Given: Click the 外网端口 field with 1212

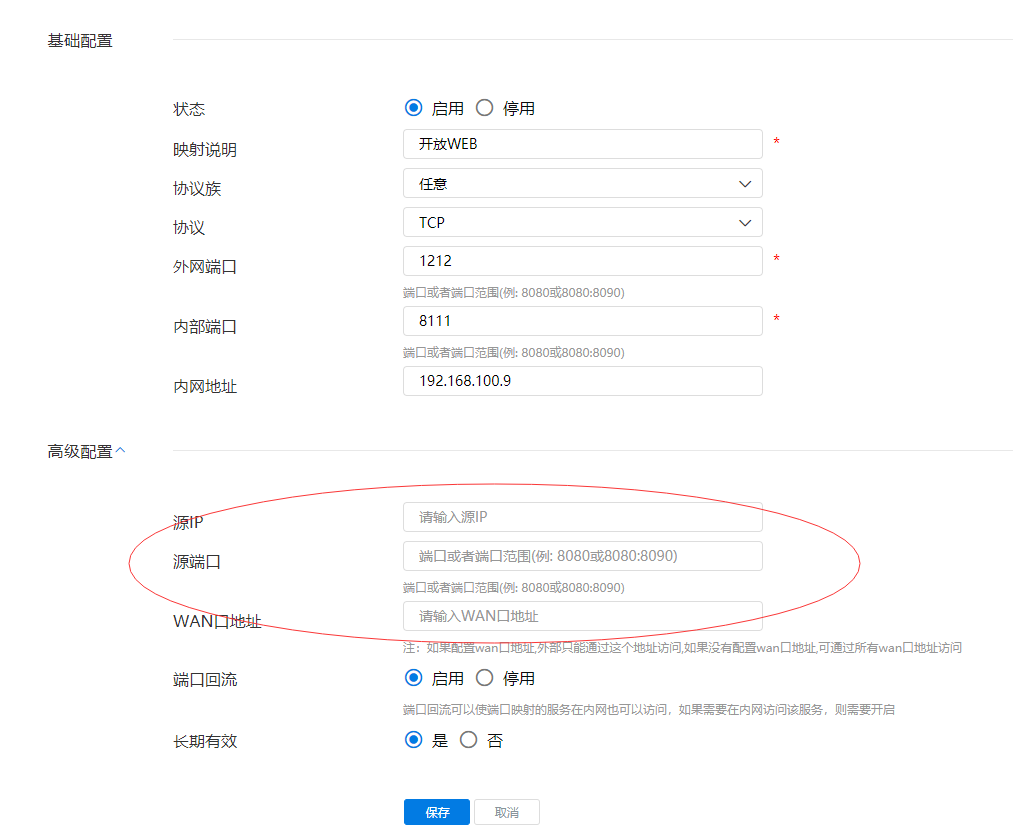Looking at the screenshot, I should (x=582, y=261).
